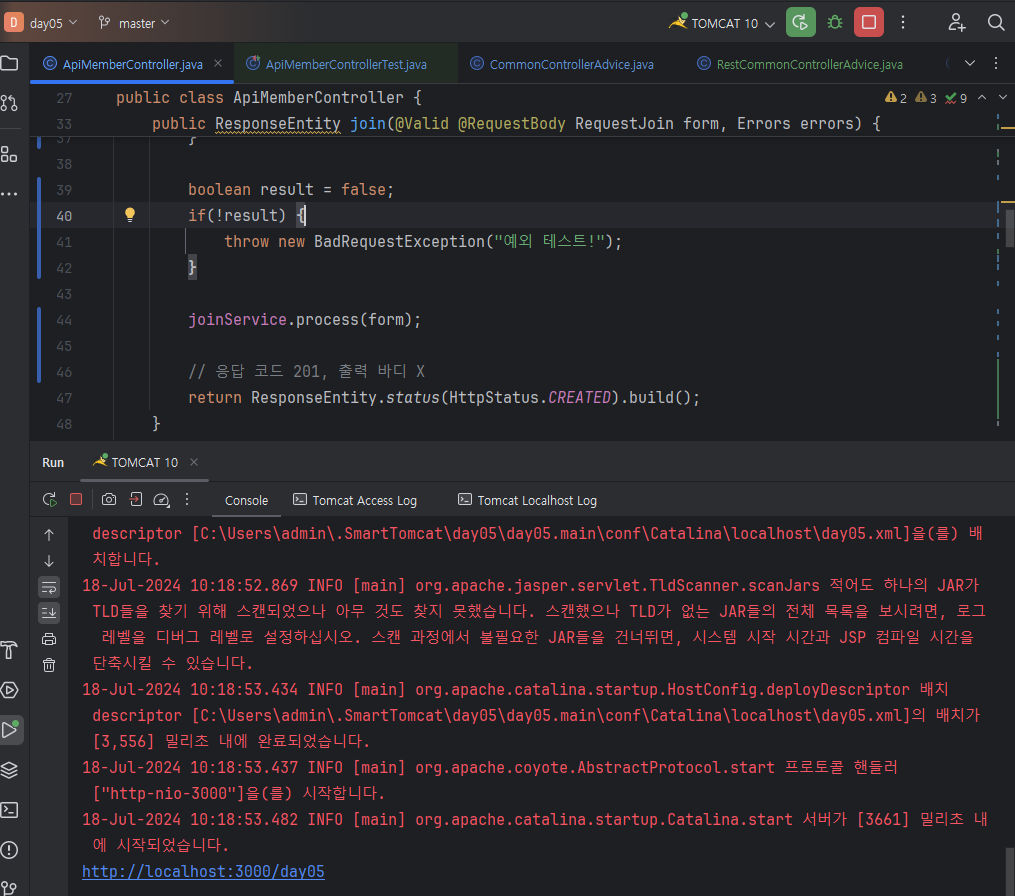The width and height of the screenshot is (1015, 896).
Task: Show hidden editor tabs chevron
Action: [x=969, y=63]
